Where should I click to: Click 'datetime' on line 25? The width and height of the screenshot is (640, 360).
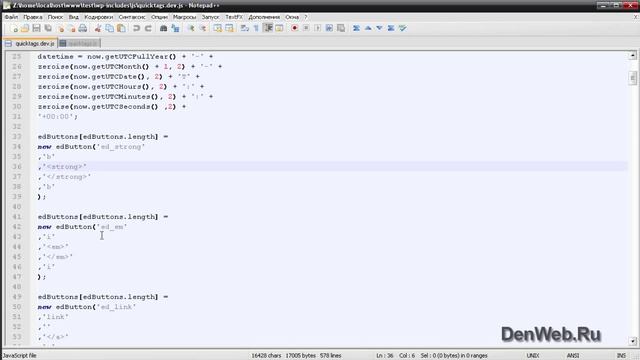click(x=56, y=56)
